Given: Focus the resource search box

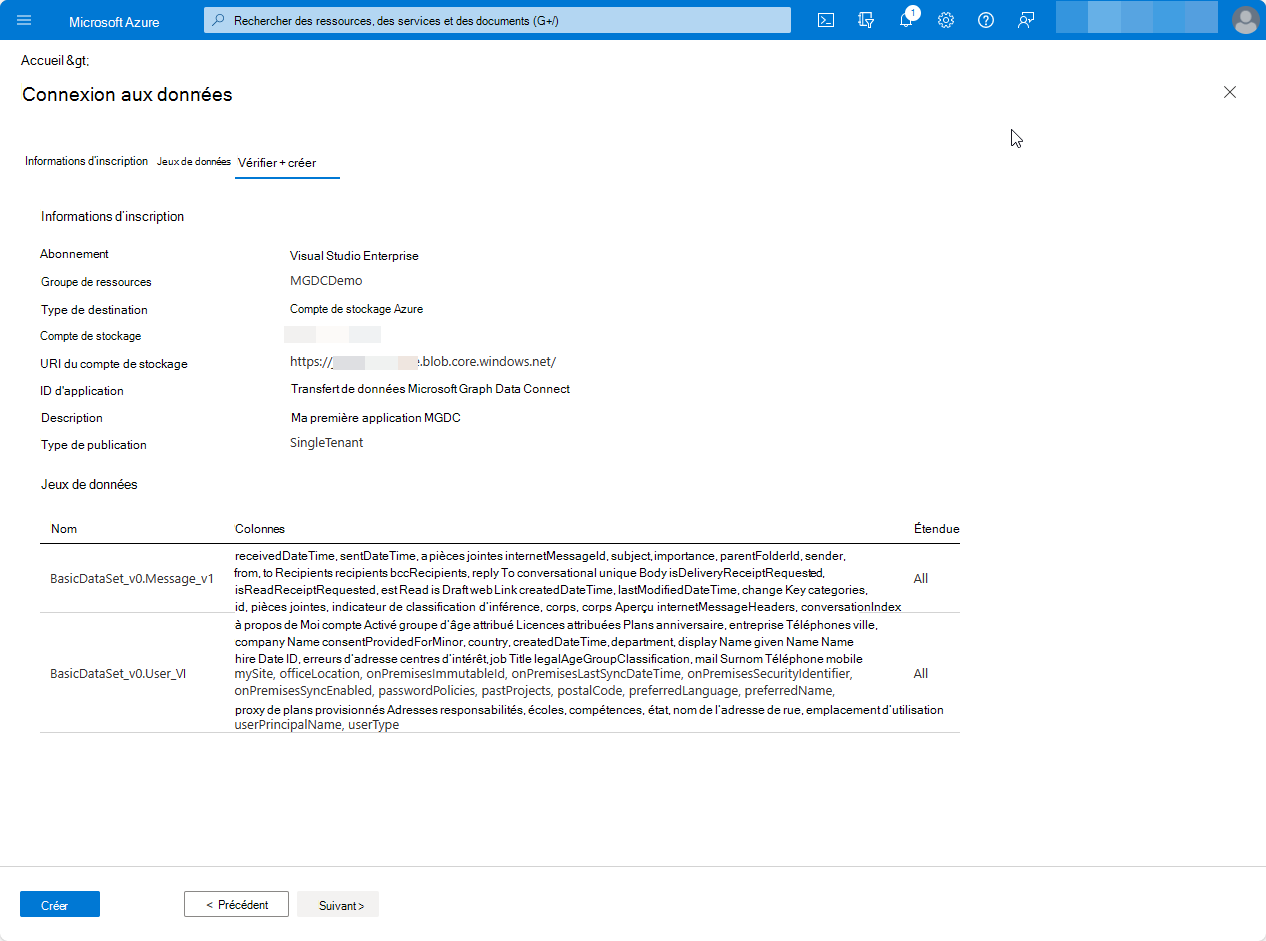Looking at the screenshot, I should click(x=497, y=20).
